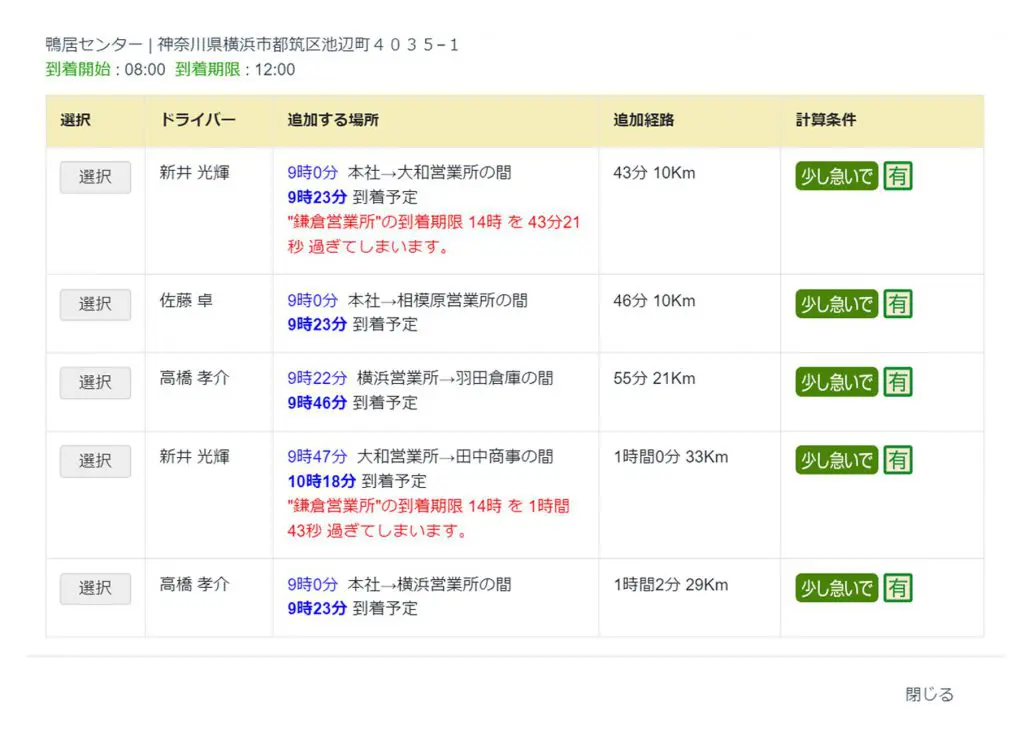This screenshot has width=1024, height=736.
Task: Click the 有 icon in the 羽田倉庫 route row
Action: pyautogui.click(x=897, y=382)
